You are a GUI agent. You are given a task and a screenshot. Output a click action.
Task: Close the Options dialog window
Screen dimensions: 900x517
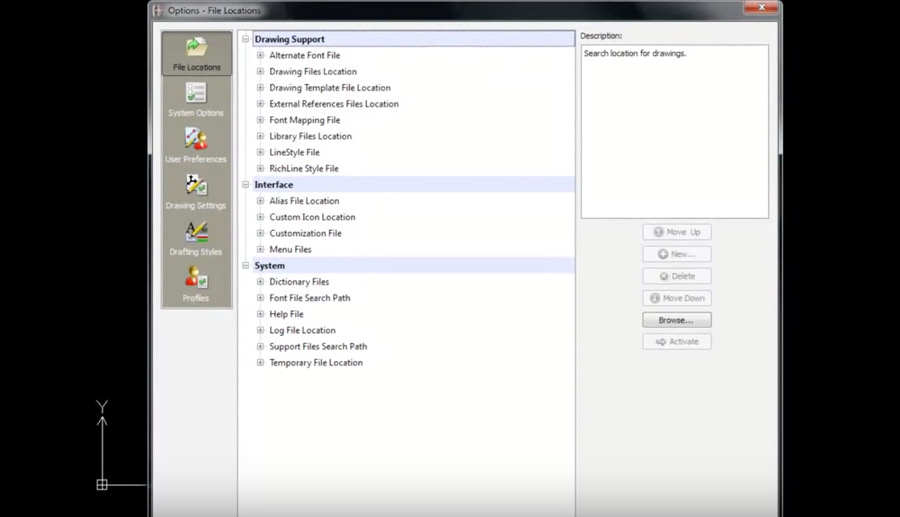[x=761, y=7]
